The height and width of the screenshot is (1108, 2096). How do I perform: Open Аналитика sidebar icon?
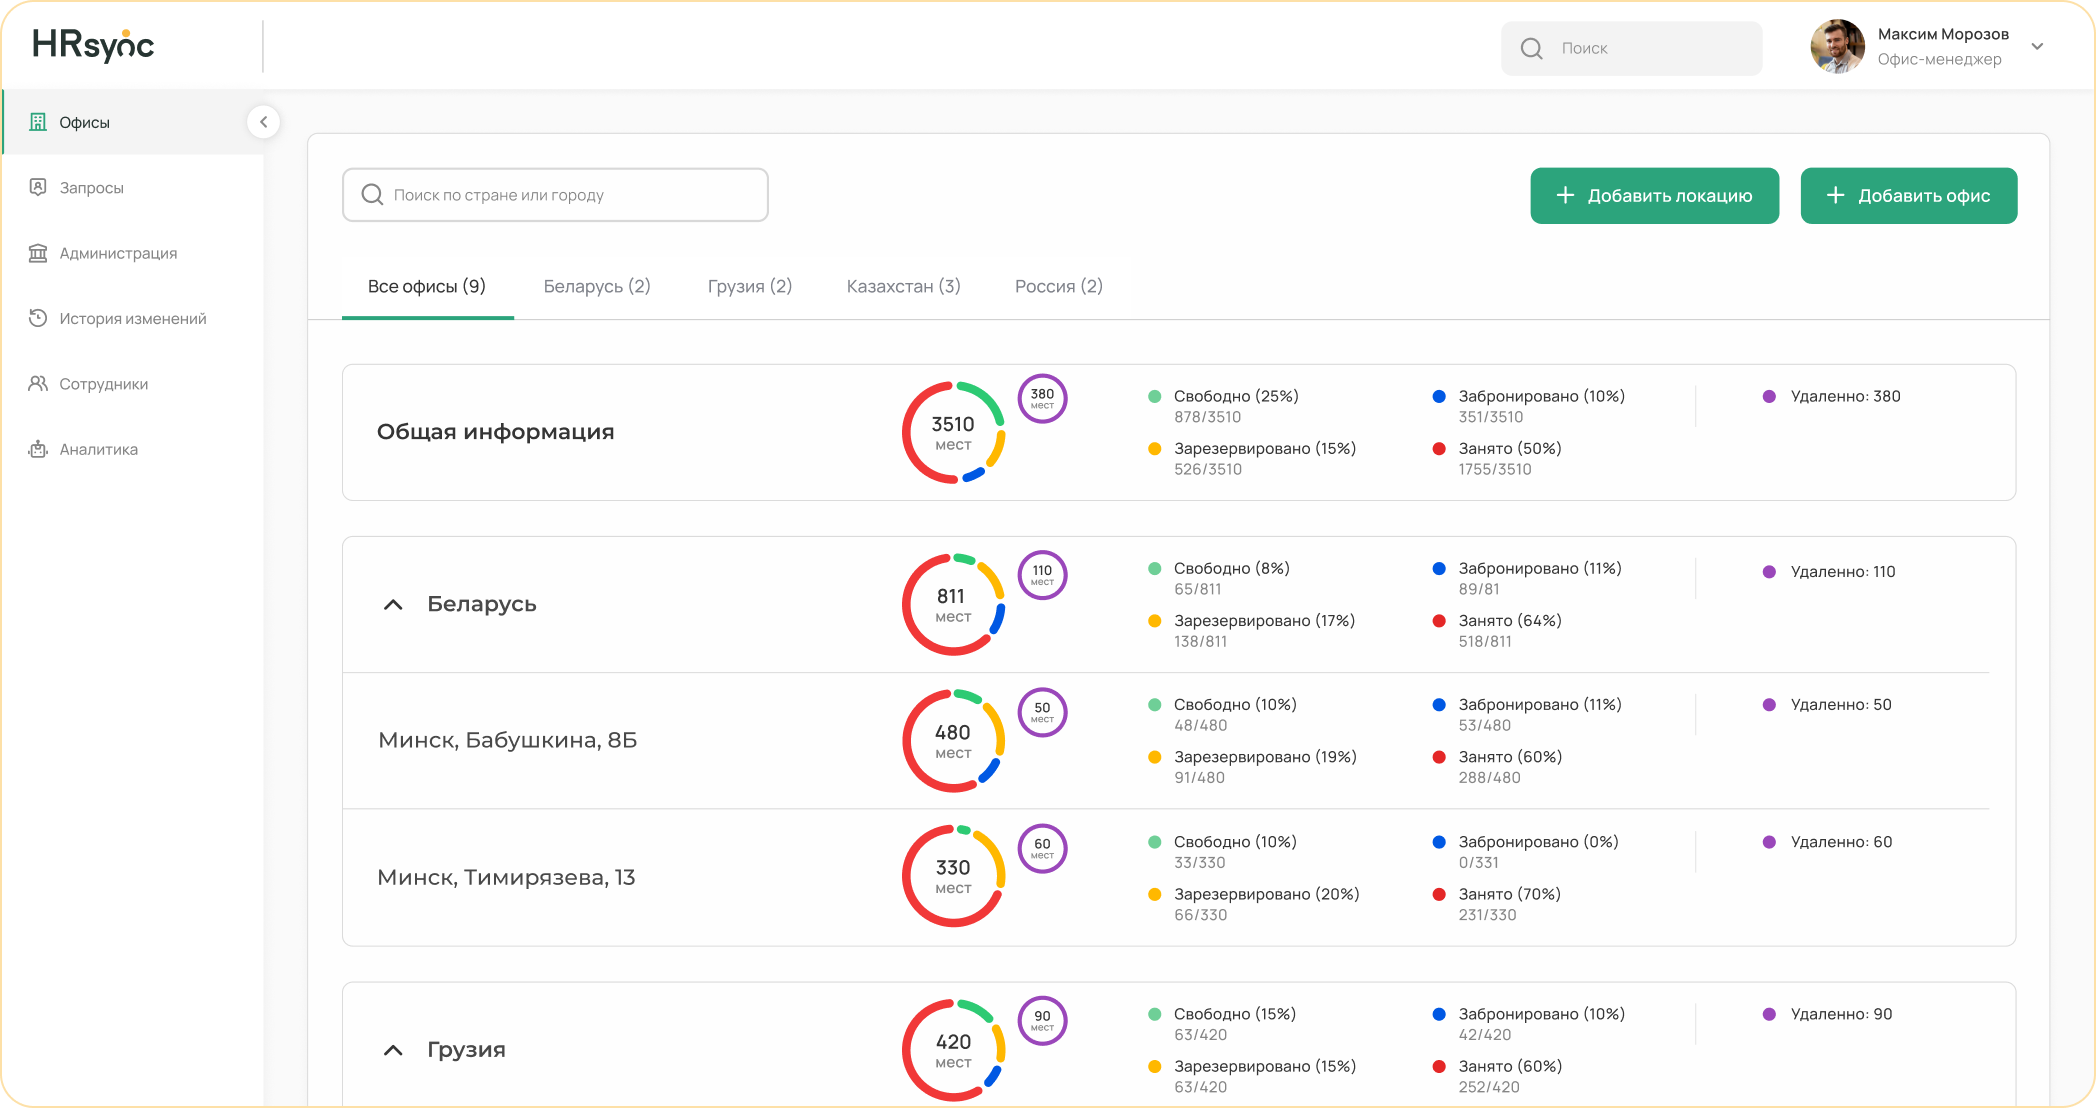pos(38,449)
